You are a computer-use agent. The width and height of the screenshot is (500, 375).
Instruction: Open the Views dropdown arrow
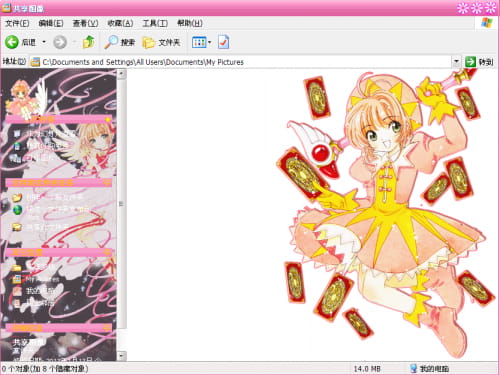pos(210,42)
